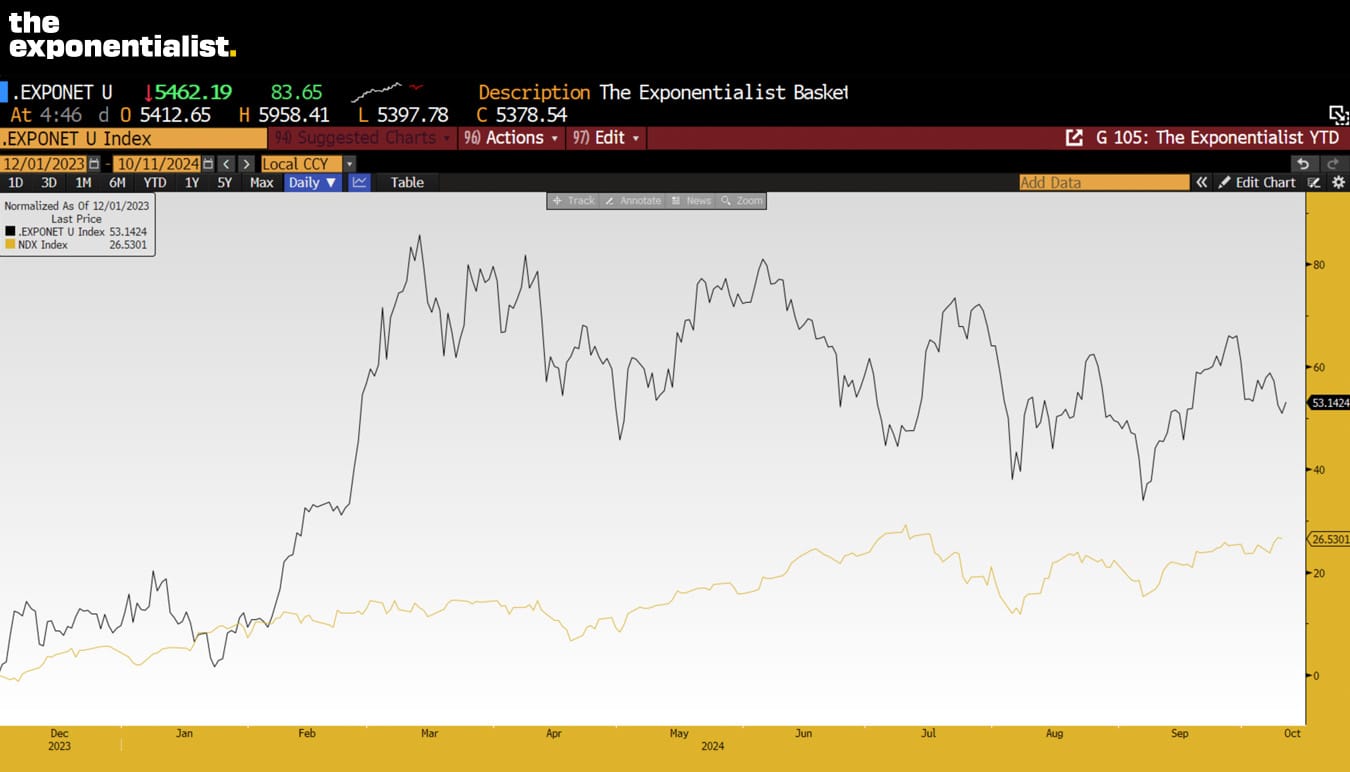Viewport: 1350px width, 772px height.
Task: Click the undo arrow icon
Action: 1302,164
